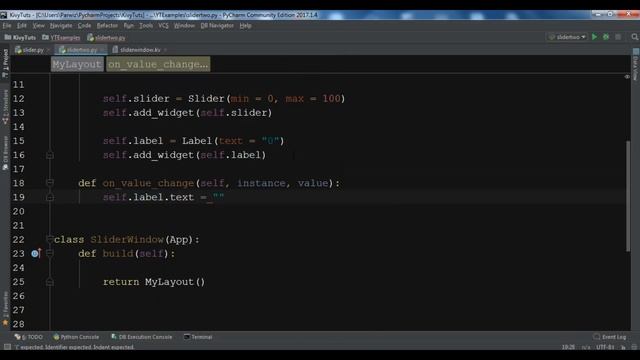Close the slider.py tab
Screen dimensions: 640x360
48,50
